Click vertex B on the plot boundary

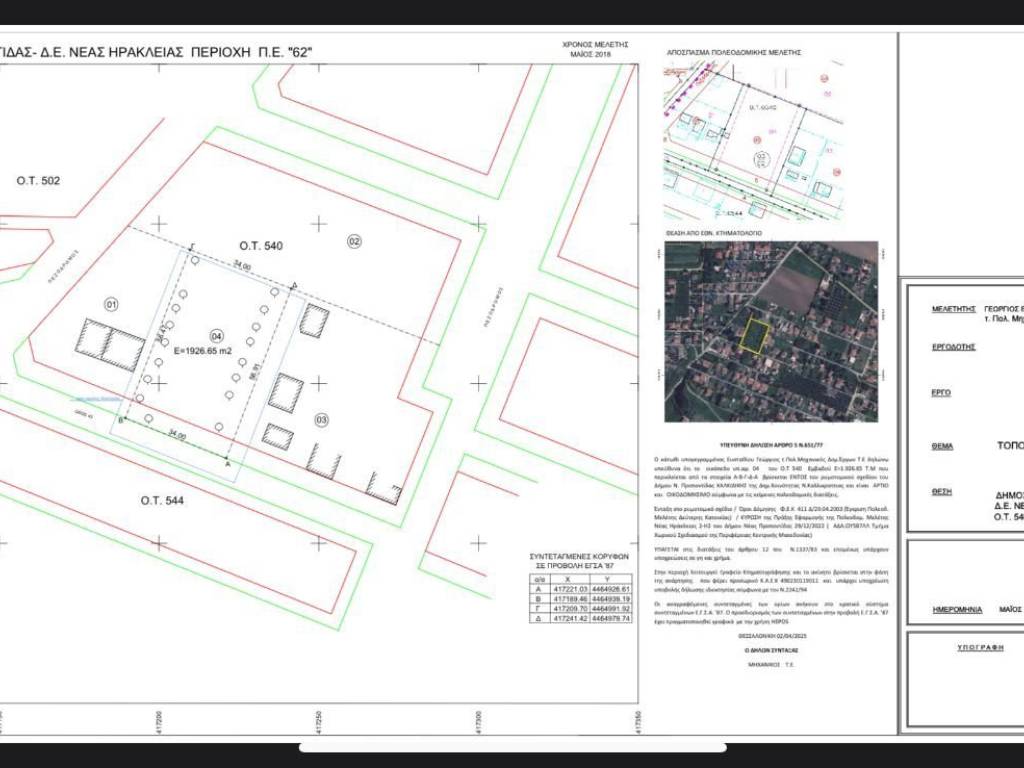click(x=121, y=421)
